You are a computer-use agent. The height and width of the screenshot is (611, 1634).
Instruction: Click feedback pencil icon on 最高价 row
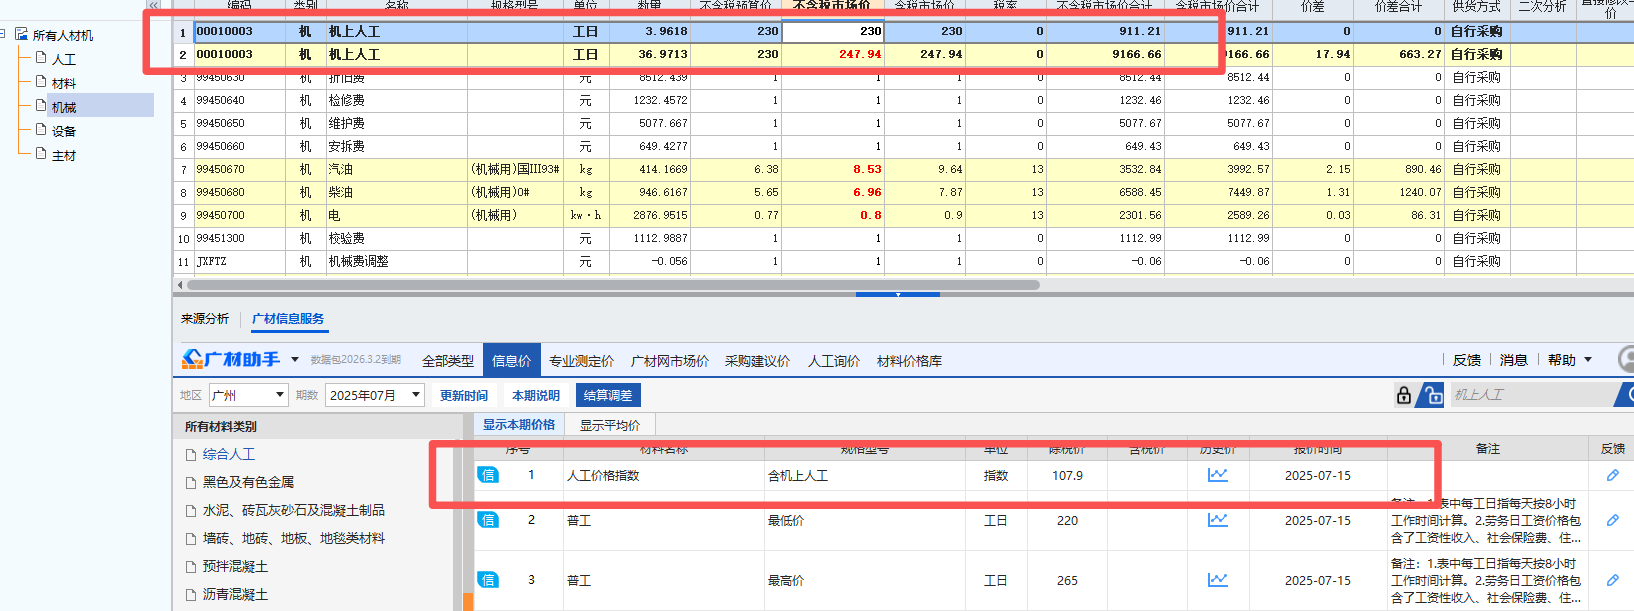pyautogui.click(x=1612, y=580)
